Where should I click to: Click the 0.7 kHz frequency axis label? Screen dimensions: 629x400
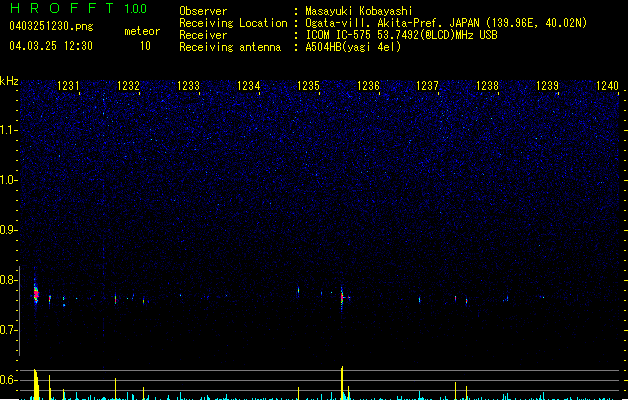click(x=9, y=330)
